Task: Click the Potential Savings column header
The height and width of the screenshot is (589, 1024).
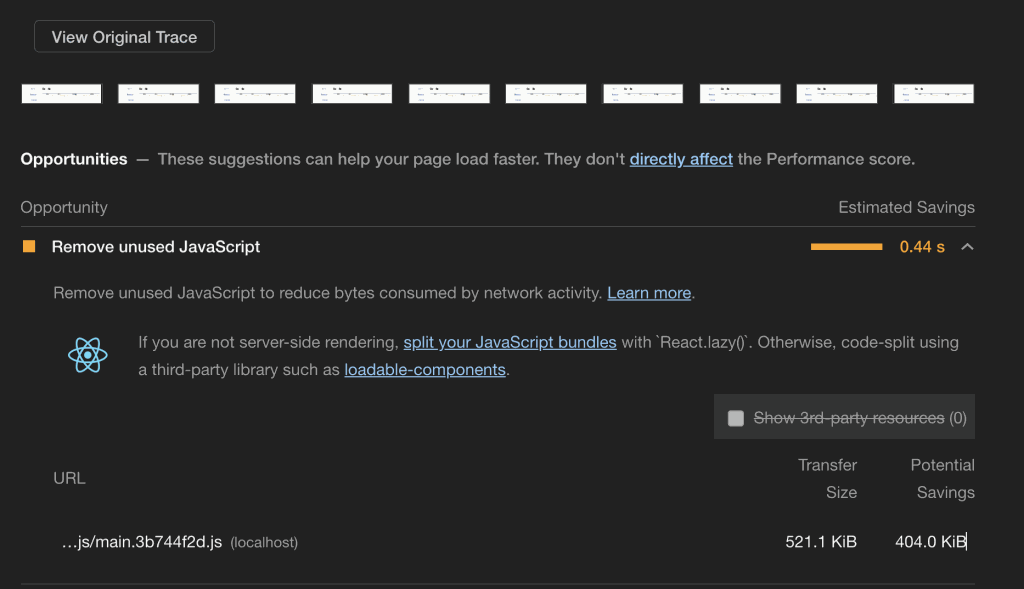Action: pos(942,479)
